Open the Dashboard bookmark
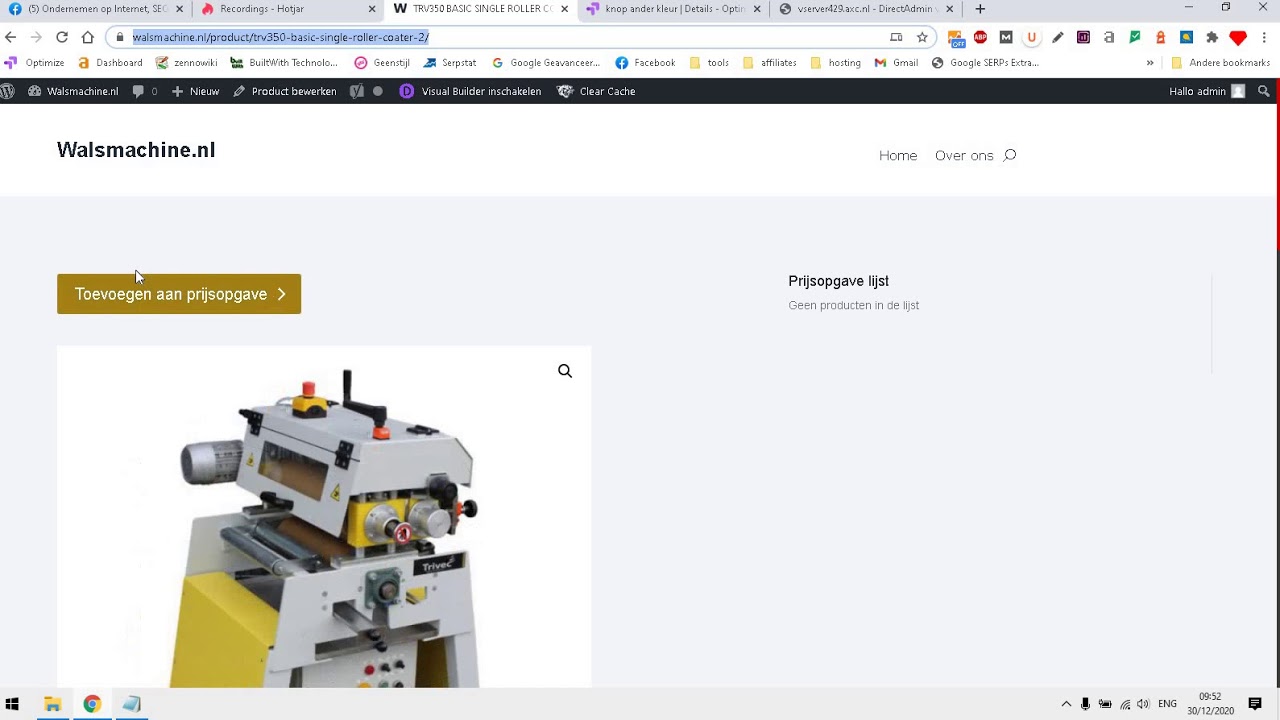Image resolution: width=1280 pixels, height=720 pixels. click(110, 62)
